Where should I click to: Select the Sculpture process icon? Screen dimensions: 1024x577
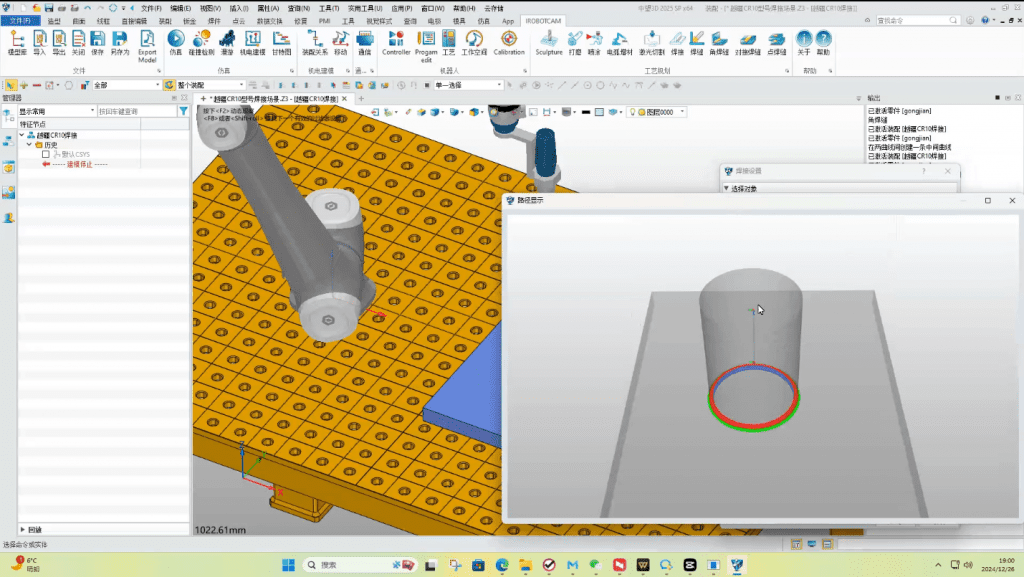[549, 41]
